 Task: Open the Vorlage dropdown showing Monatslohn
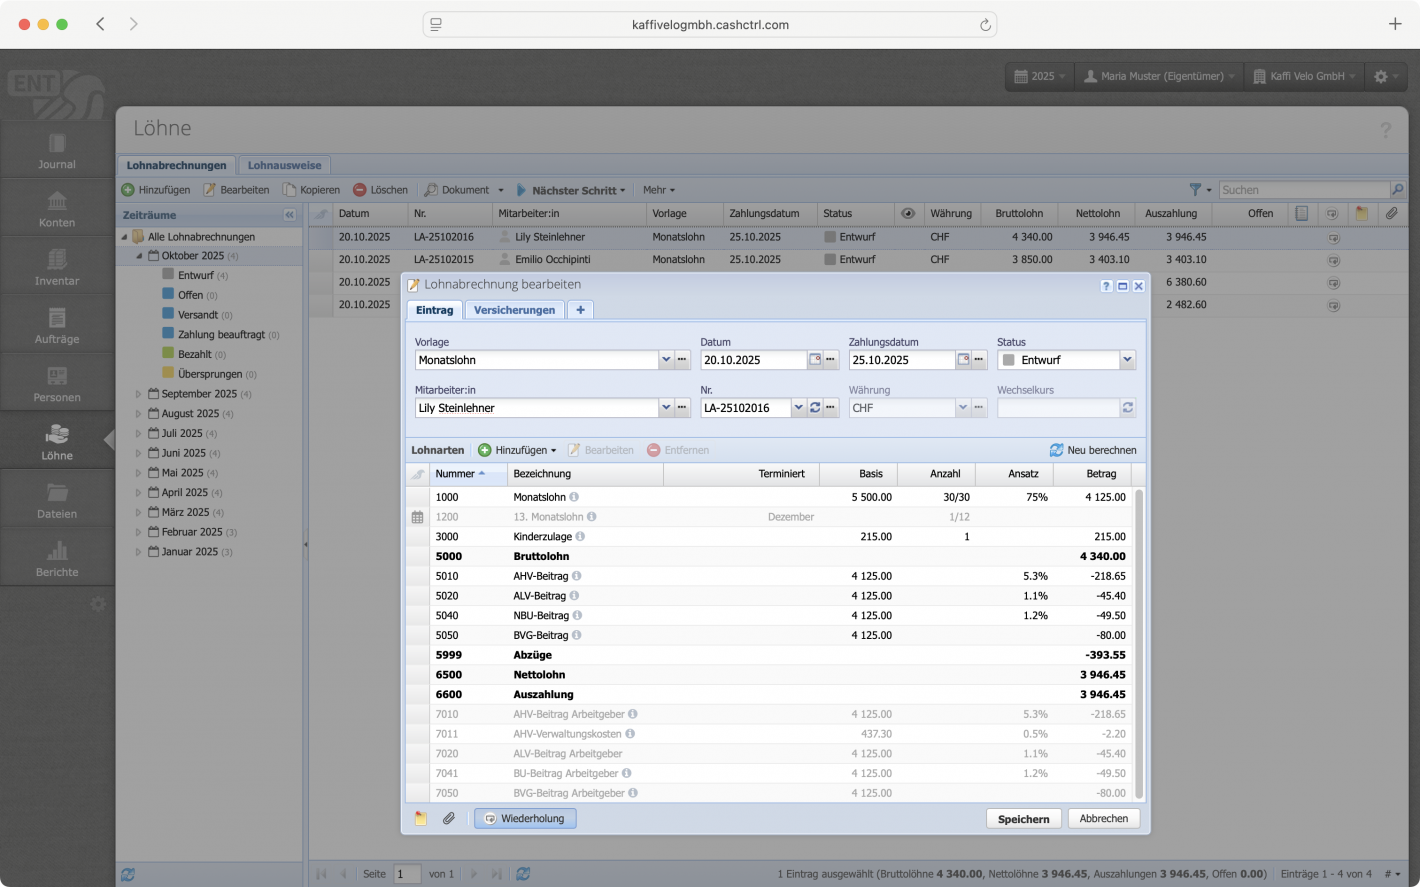(x=666, y=359)
